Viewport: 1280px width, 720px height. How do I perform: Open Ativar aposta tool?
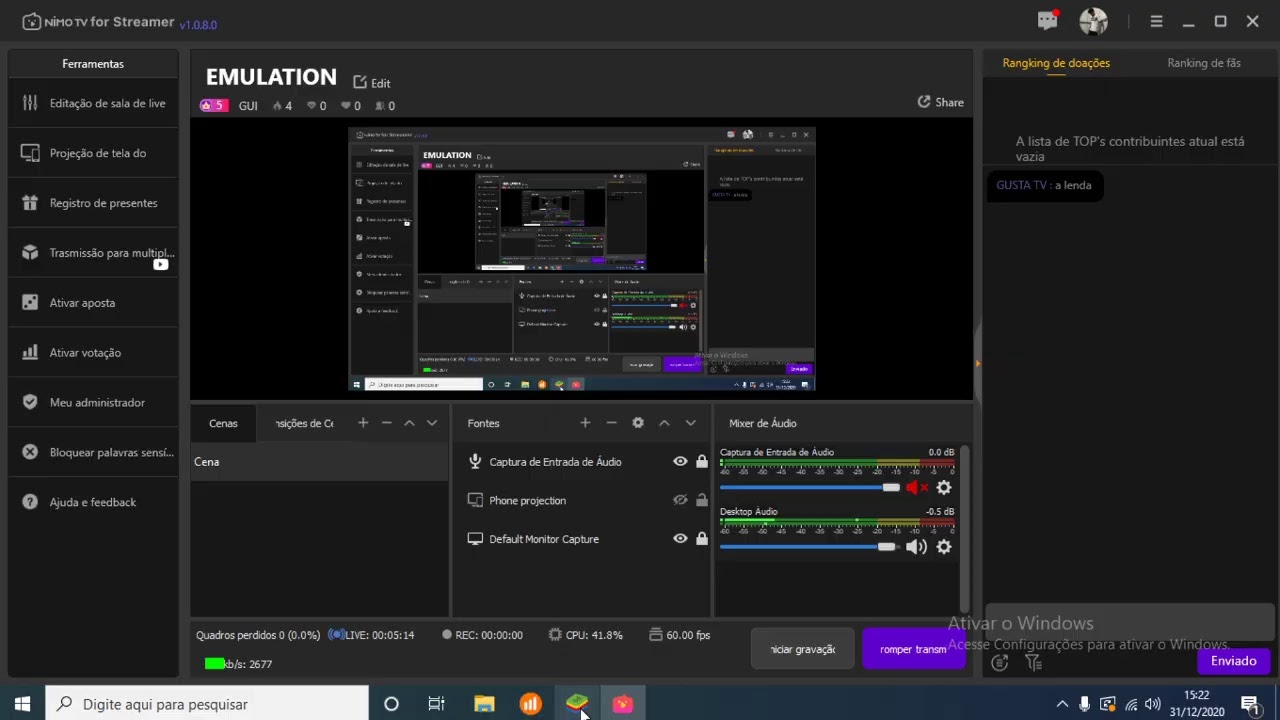click(93, 303)
